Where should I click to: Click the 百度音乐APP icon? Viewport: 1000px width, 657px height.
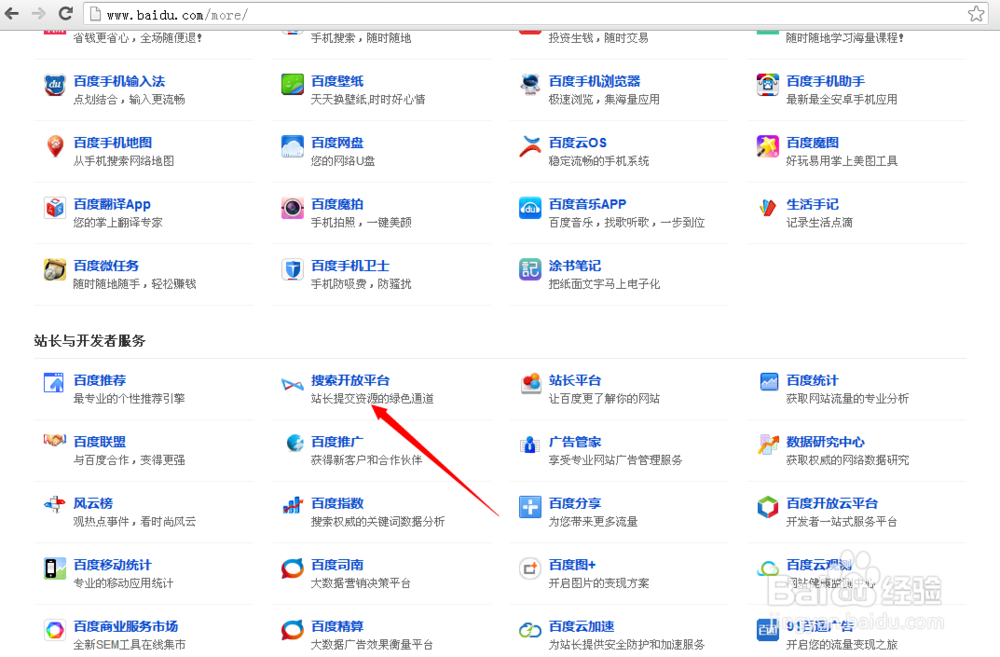(x=530, y=208)
